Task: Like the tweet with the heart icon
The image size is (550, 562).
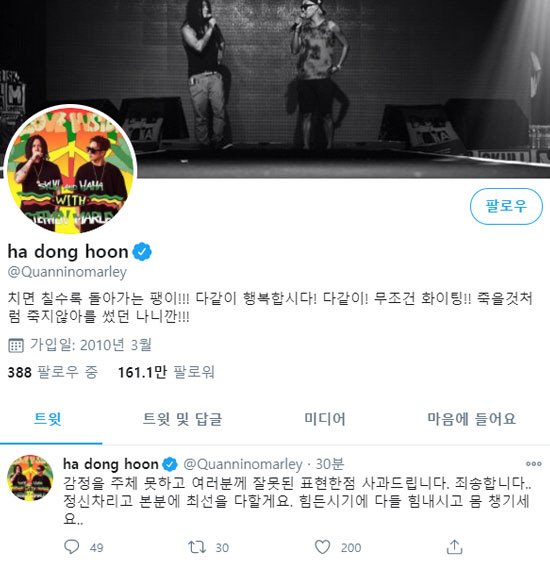Action: point(322,547)
